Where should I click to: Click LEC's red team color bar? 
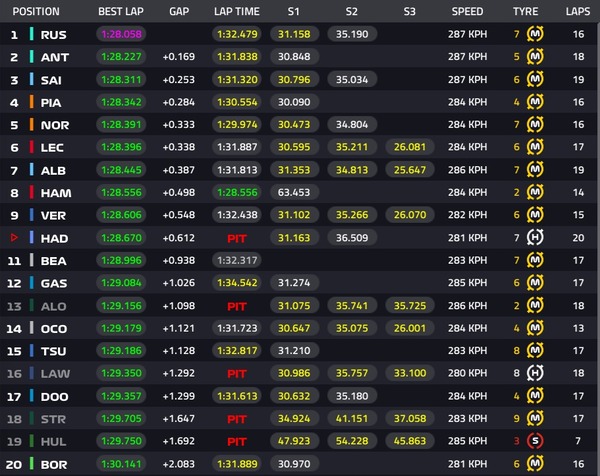coord(32,147)
